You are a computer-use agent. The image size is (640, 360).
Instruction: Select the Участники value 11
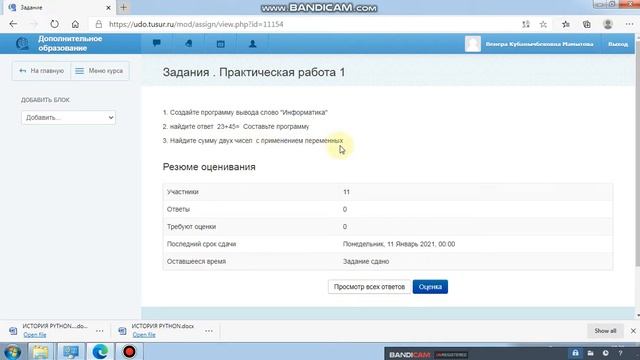coord(346,192)
